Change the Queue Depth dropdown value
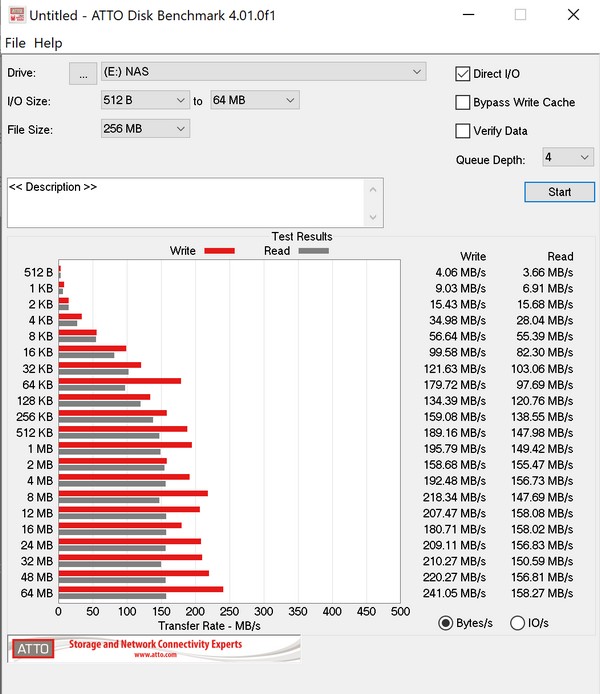The height and width of the screenshot is (694, 600). pos(568,157)
